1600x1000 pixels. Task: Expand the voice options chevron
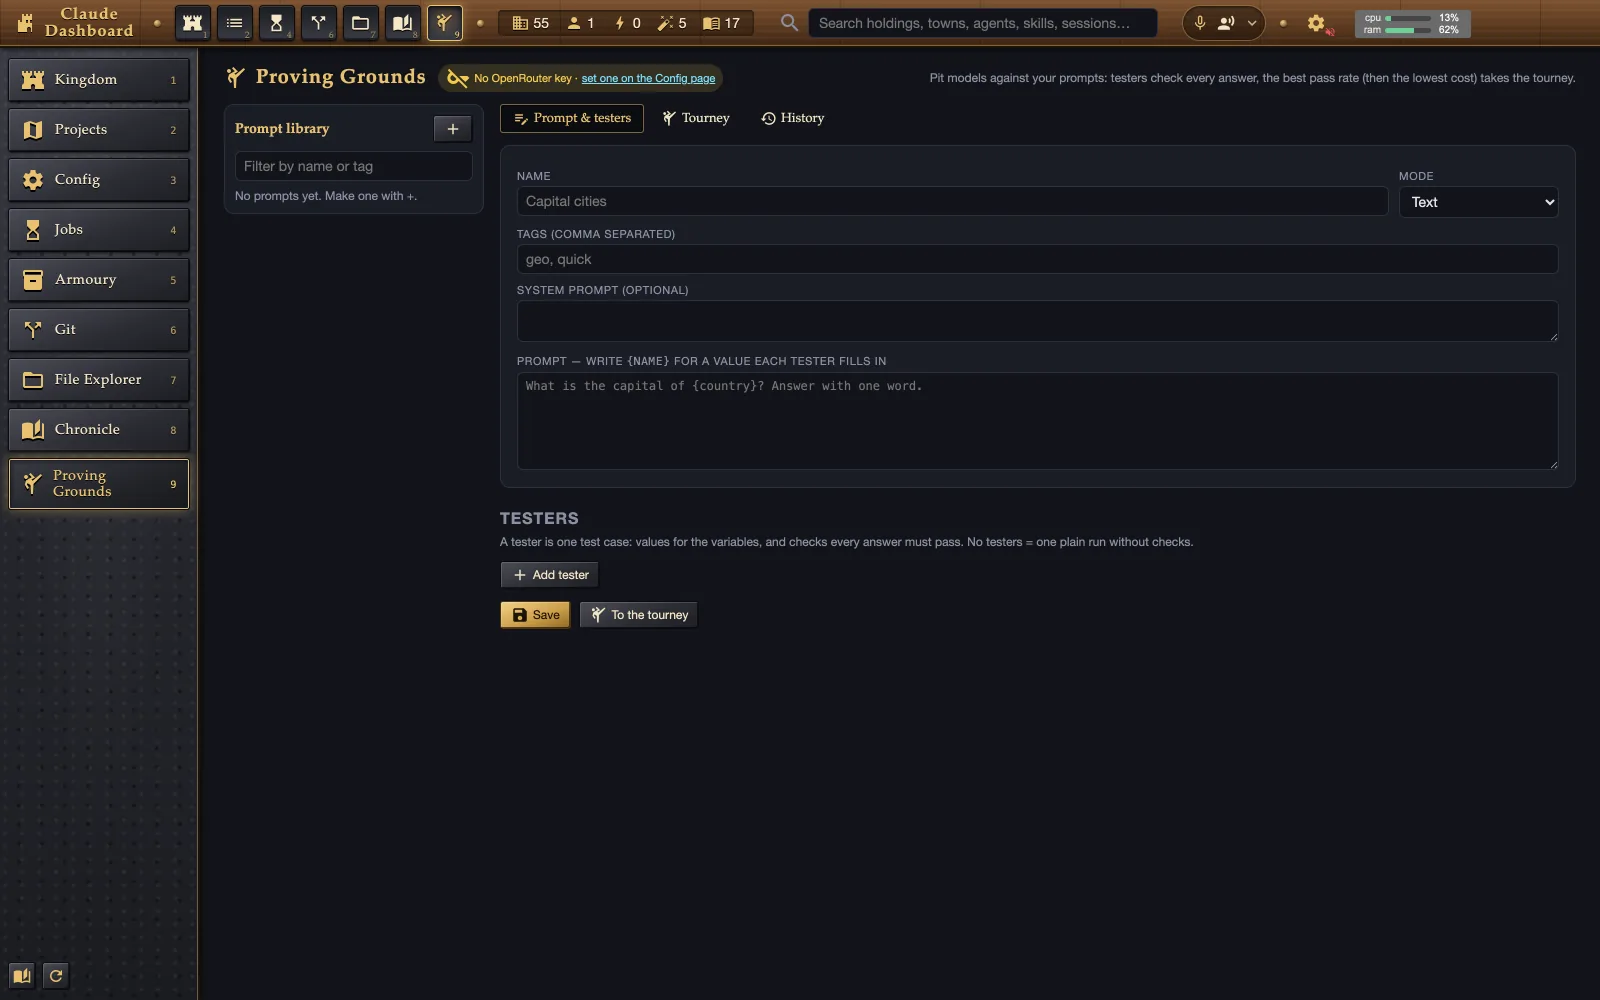pos(1252,23)
